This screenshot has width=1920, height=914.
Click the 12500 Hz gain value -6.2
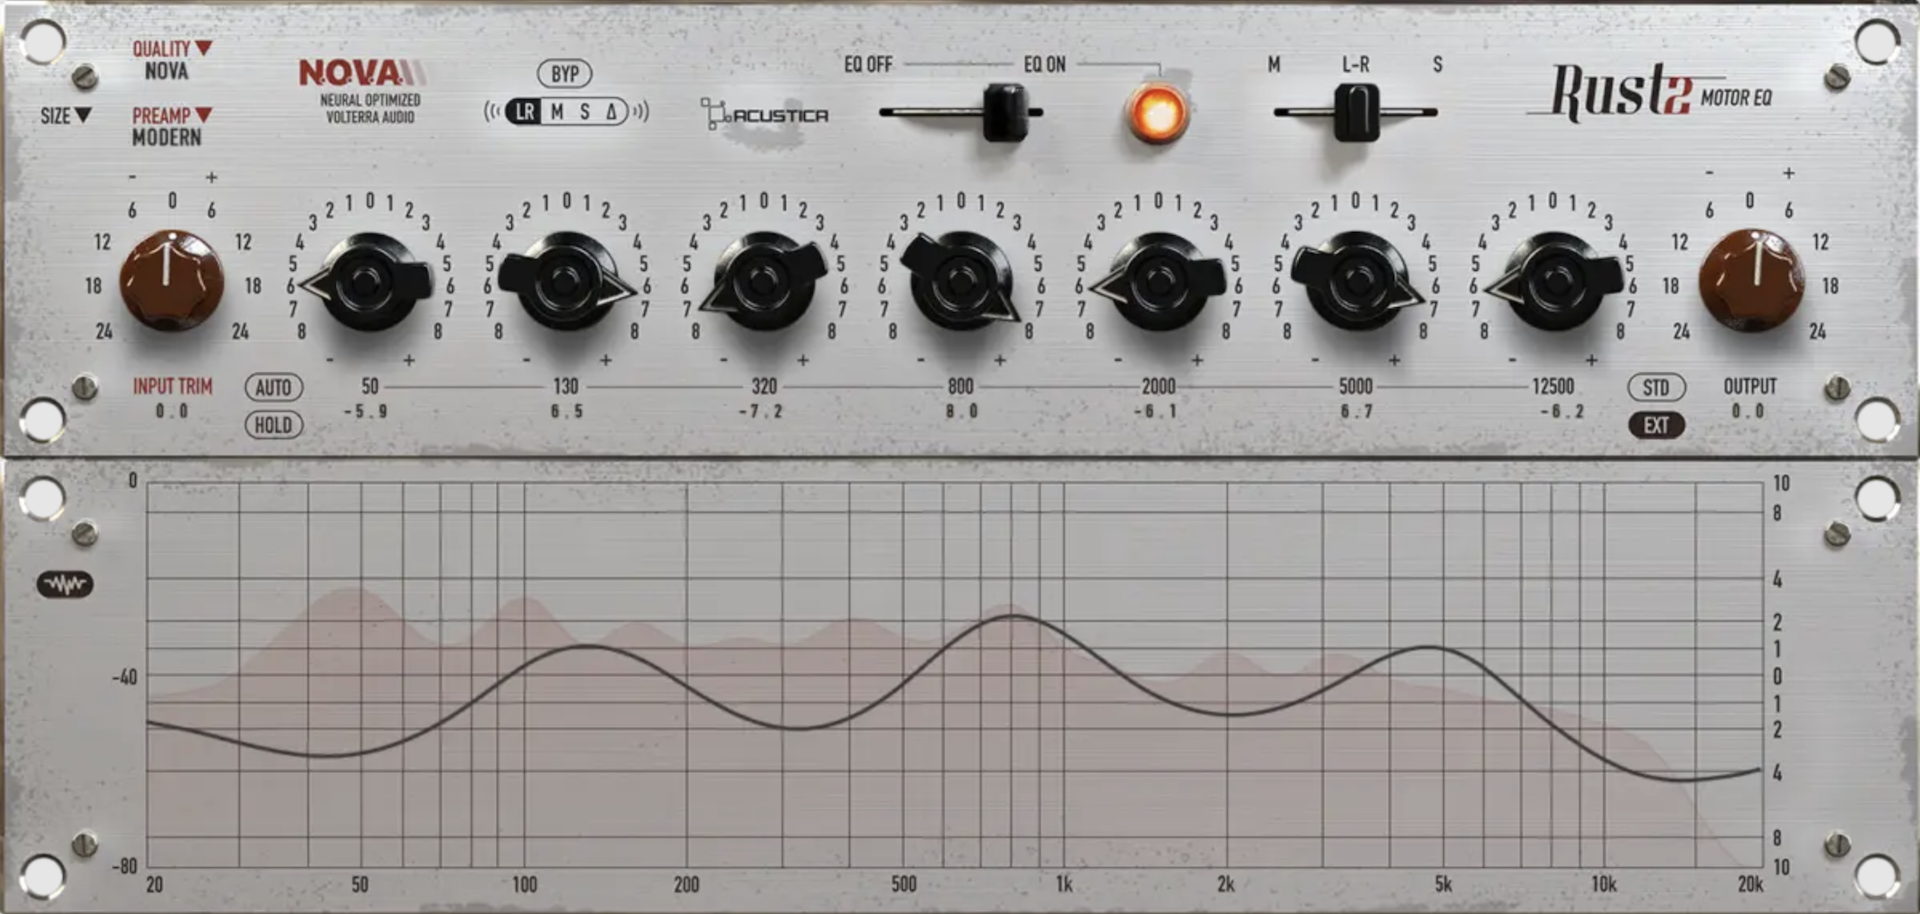point(1561,411)
